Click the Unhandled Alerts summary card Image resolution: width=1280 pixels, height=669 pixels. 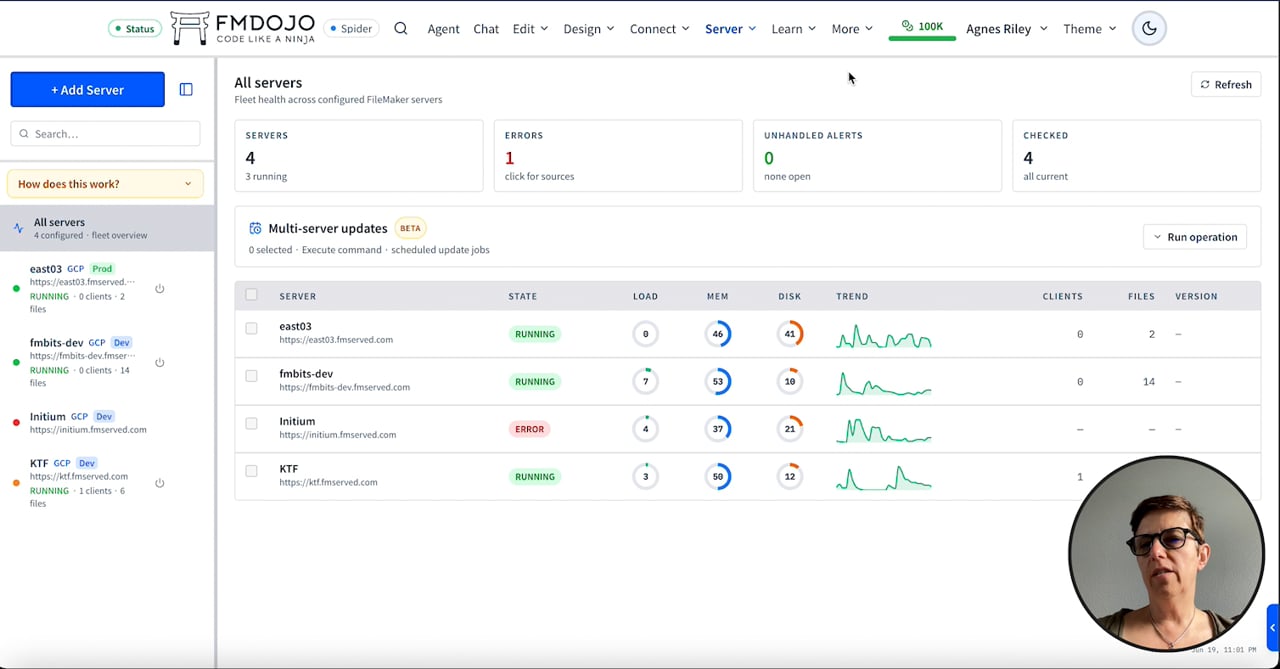877,155
